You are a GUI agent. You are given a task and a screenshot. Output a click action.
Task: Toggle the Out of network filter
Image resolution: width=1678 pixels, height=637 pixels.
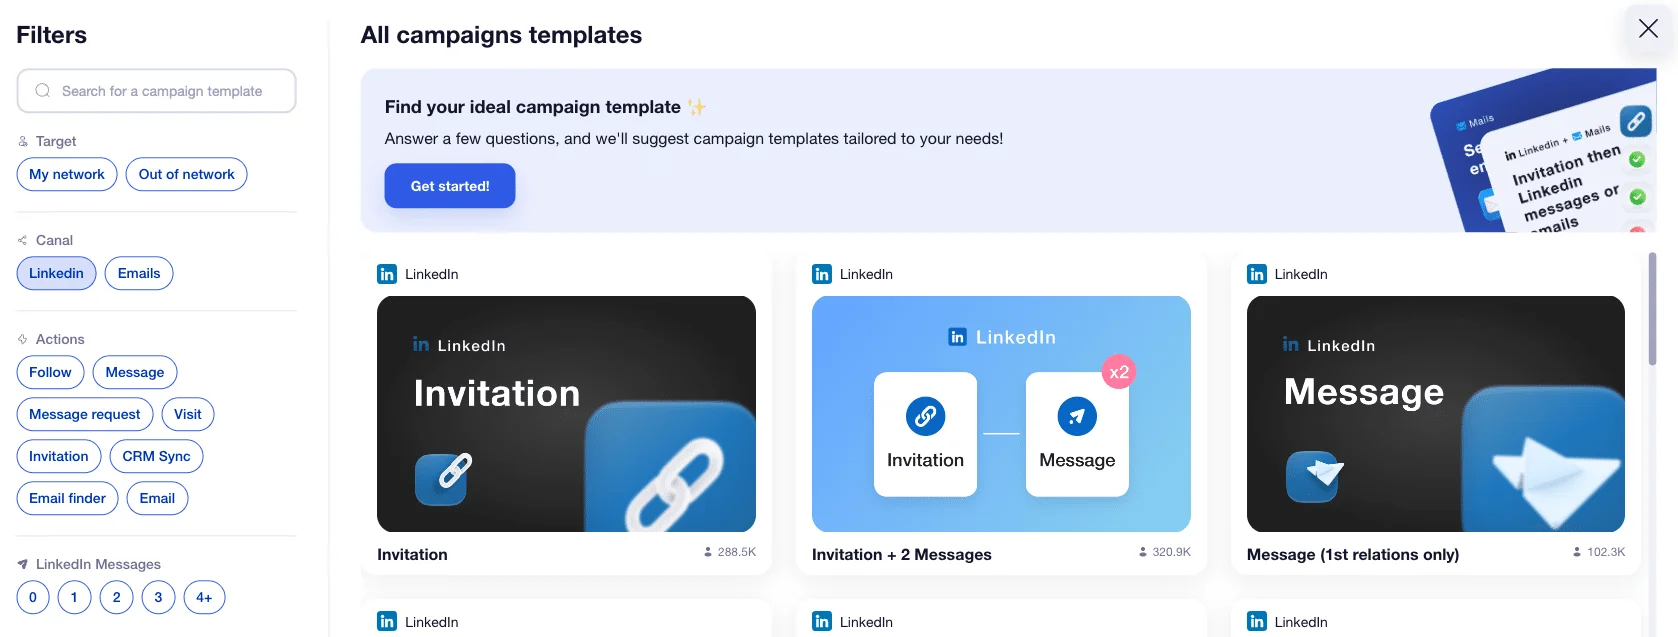click(186, 174)
